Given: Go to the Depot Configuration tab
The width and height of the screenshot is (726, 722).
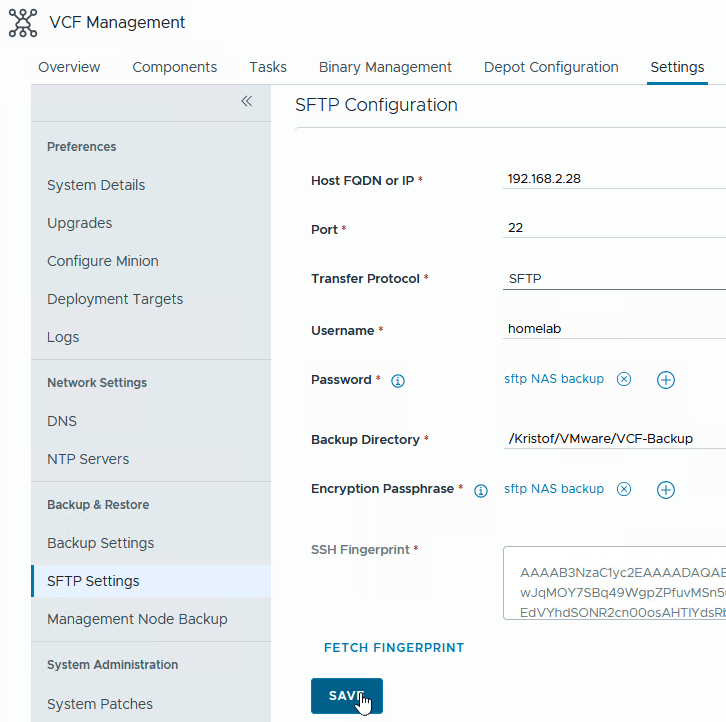Looking at the screenshot, I should tap(551, 67).
